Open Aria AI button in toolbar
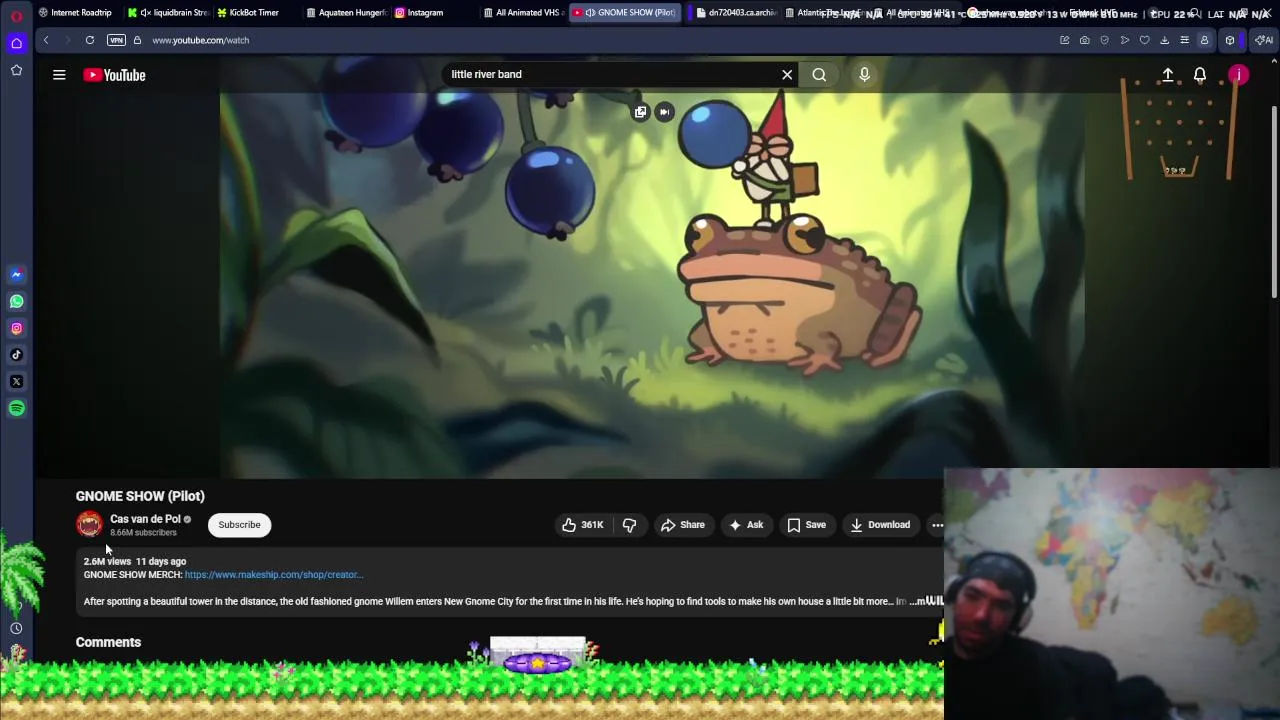Screen dimensions: 1280x720 coord(1264,40)
